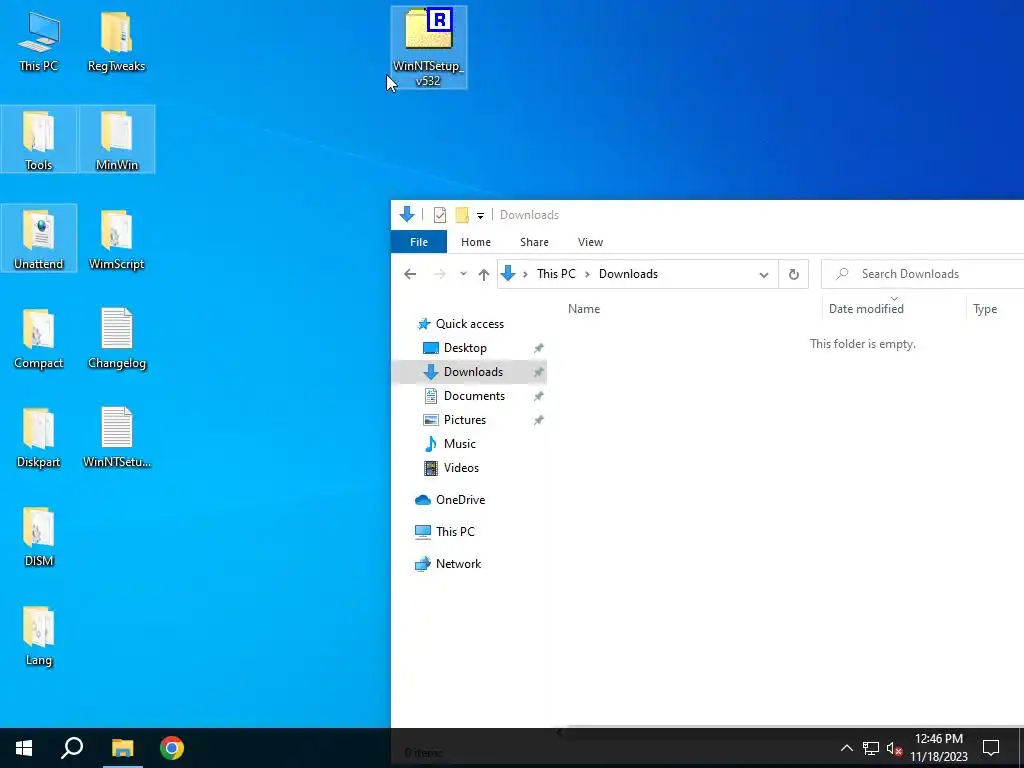Open taskbar Search
The height and width of the screenshot is (768, 1024).
(x=72, y=748)
